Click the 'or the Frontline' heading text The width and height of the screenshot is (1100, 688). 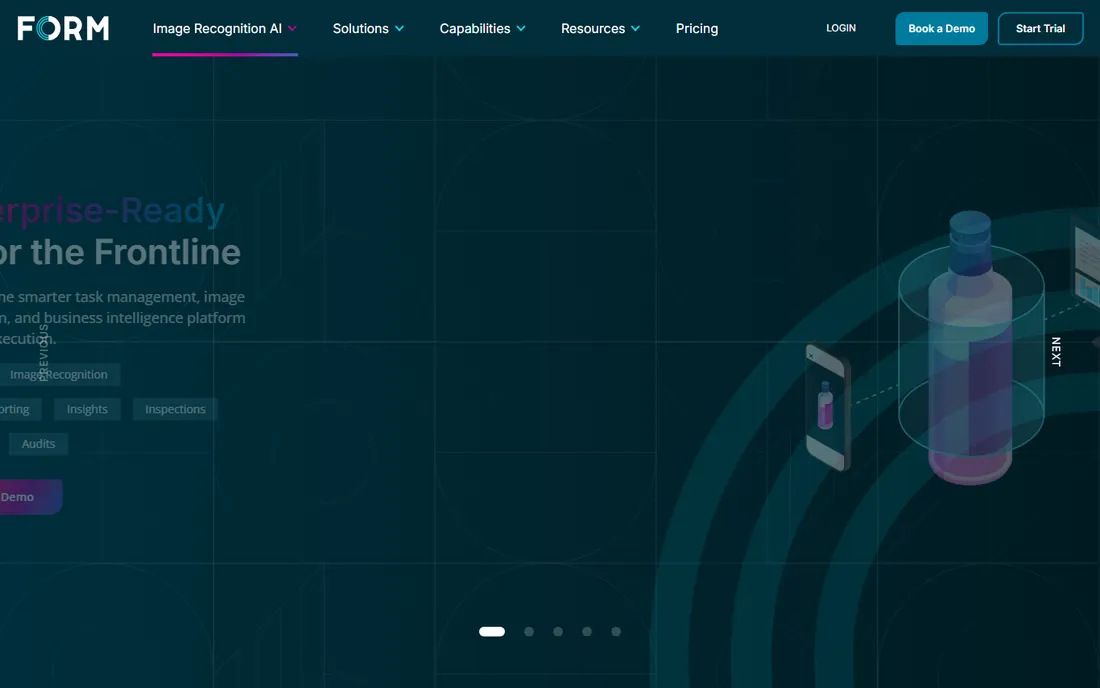click(120, 252)
